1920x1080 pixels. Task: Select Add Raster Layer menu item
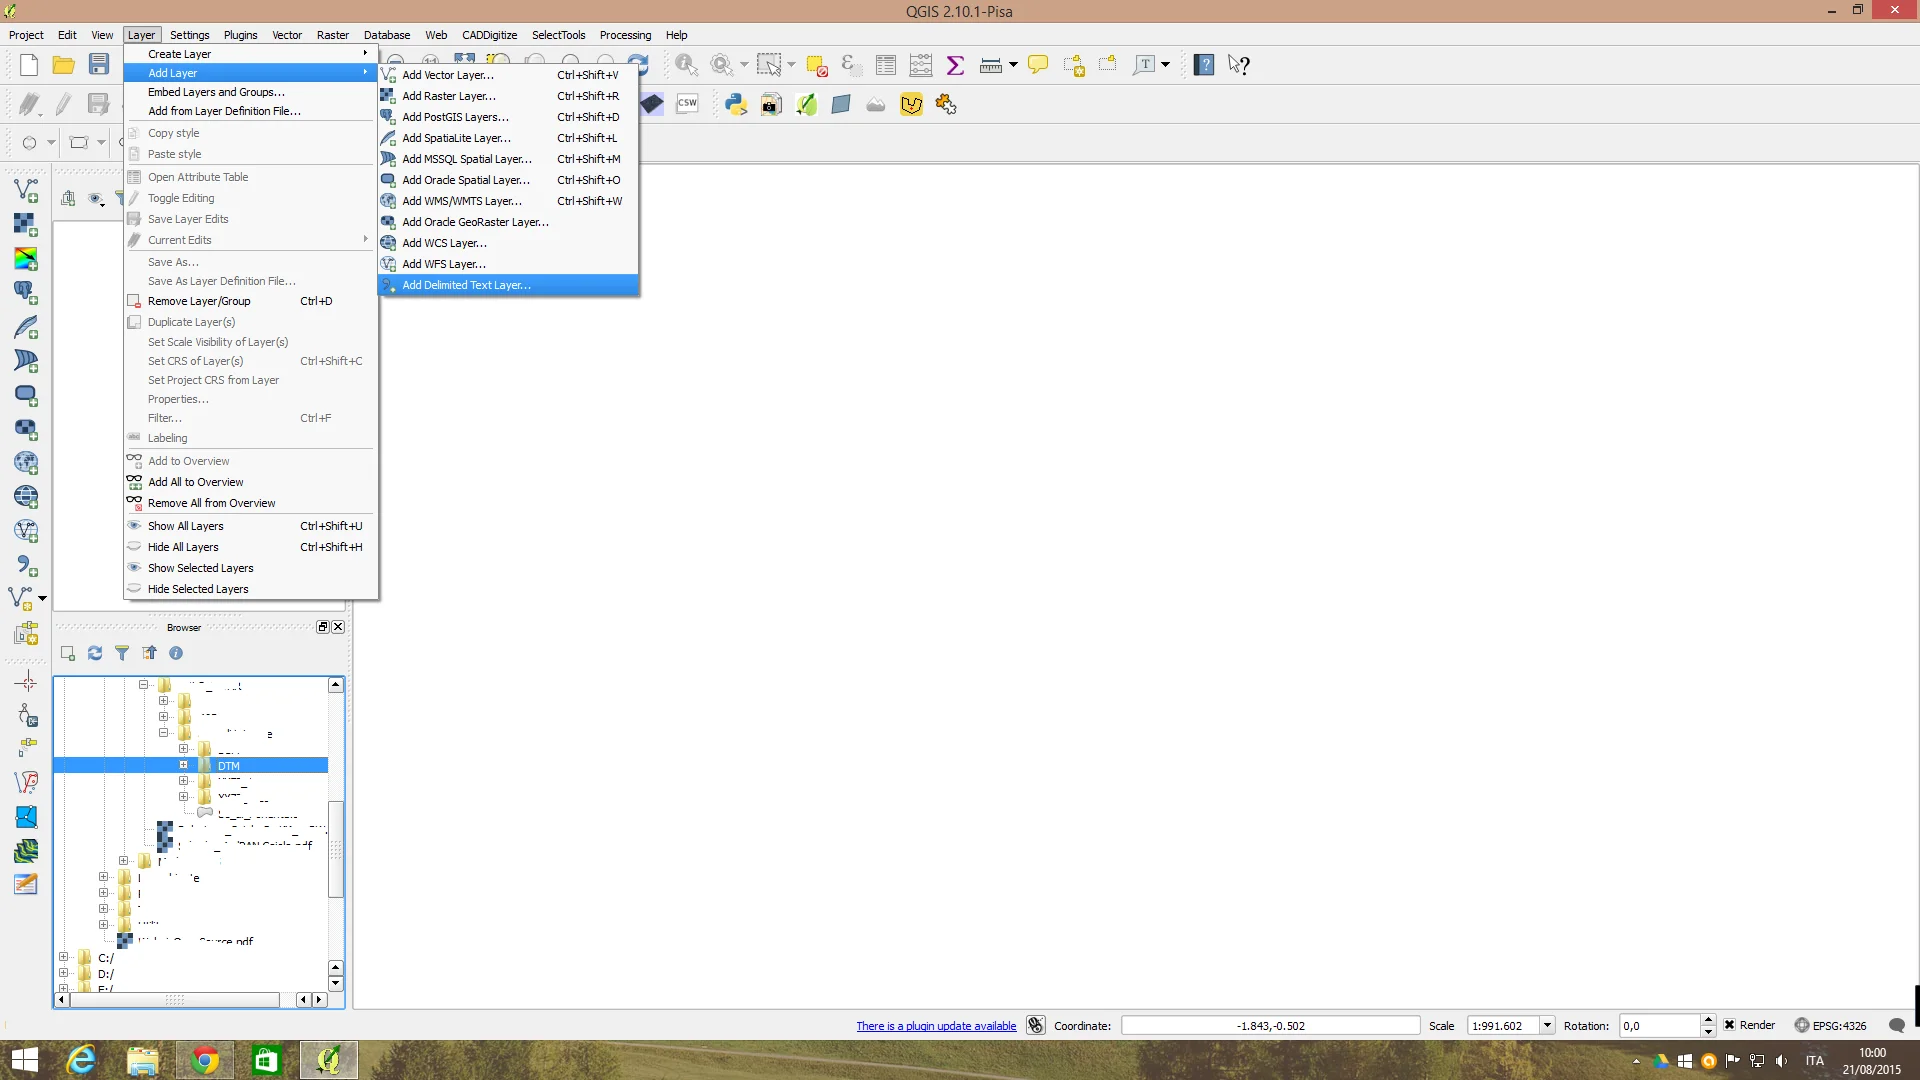[508, 96]
